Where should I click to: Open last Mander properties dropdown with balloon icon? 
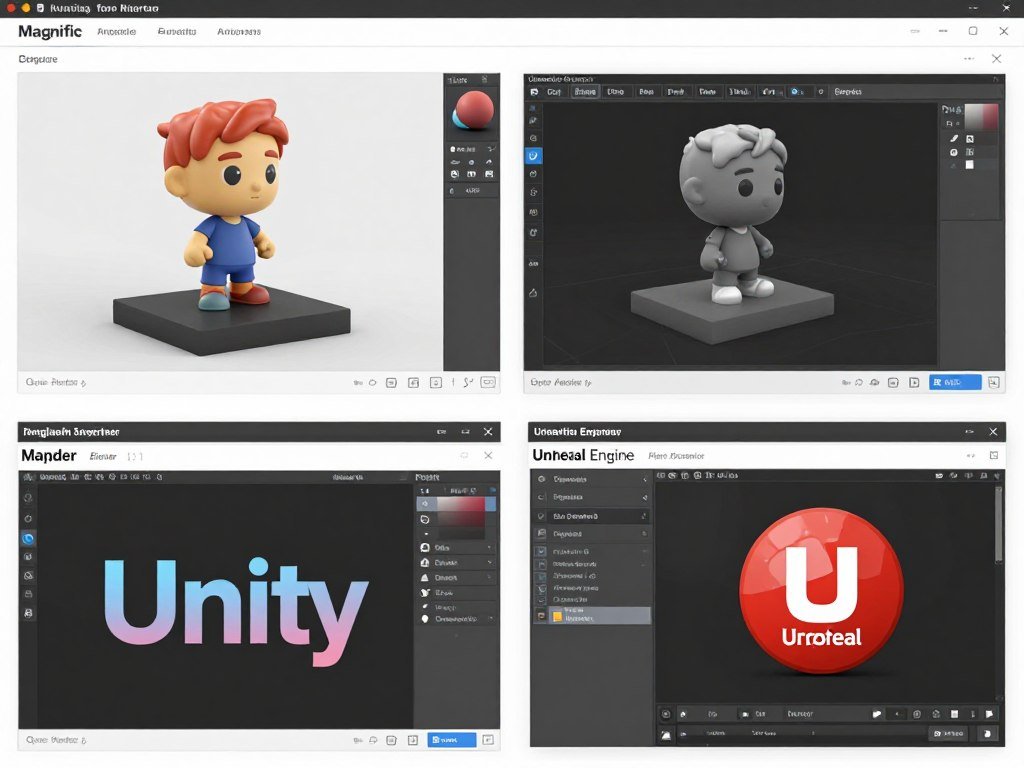(456, 618)
